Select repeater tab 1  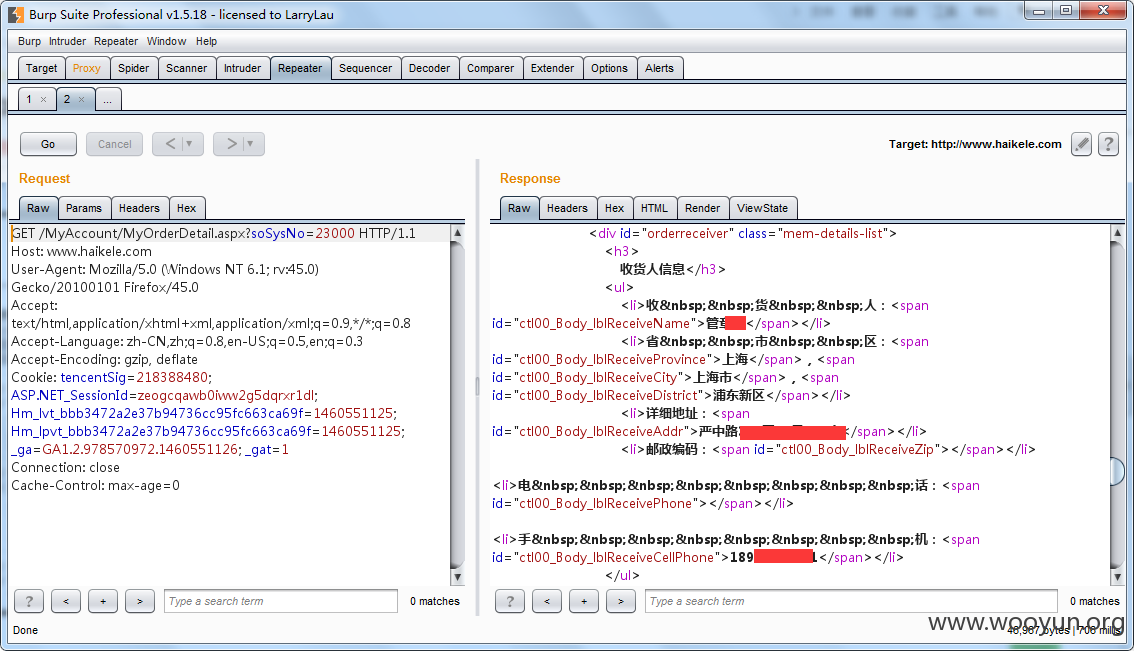tap(29, 99)
